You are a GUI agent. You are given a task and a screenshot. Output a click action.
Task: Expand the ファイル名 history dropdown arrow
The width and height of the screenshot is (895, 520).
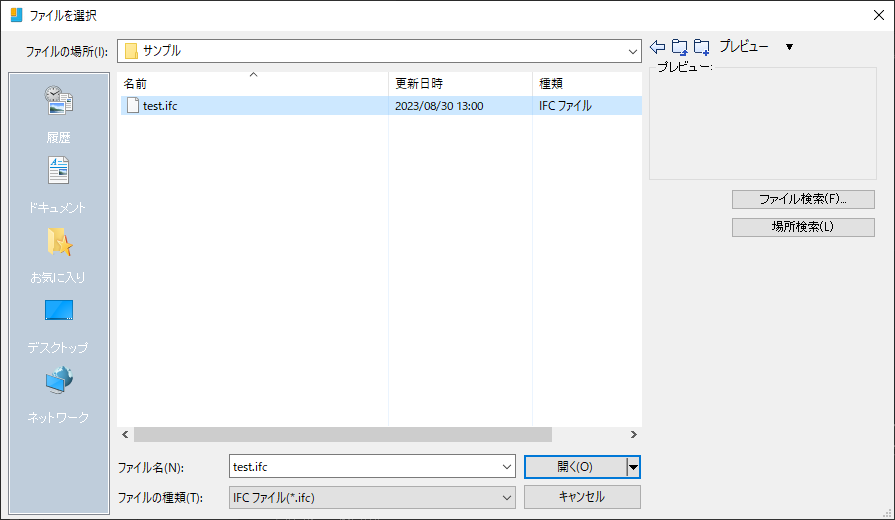point(507,467)
